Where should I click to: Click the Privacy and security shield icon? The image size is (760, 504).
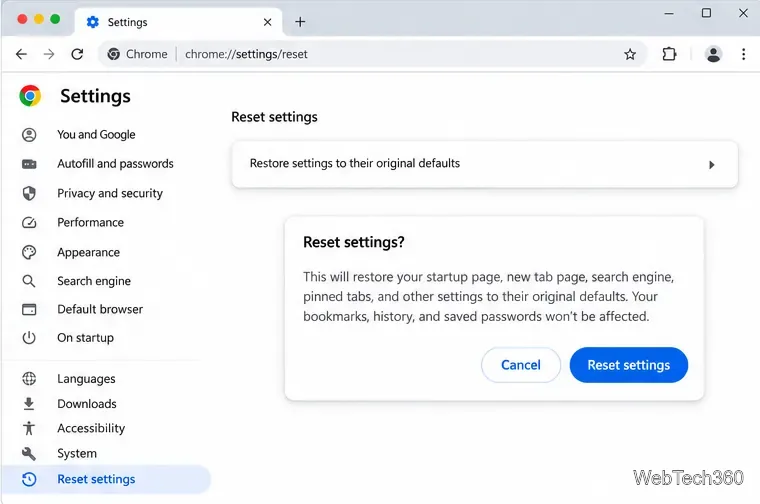tap(29, 193)
